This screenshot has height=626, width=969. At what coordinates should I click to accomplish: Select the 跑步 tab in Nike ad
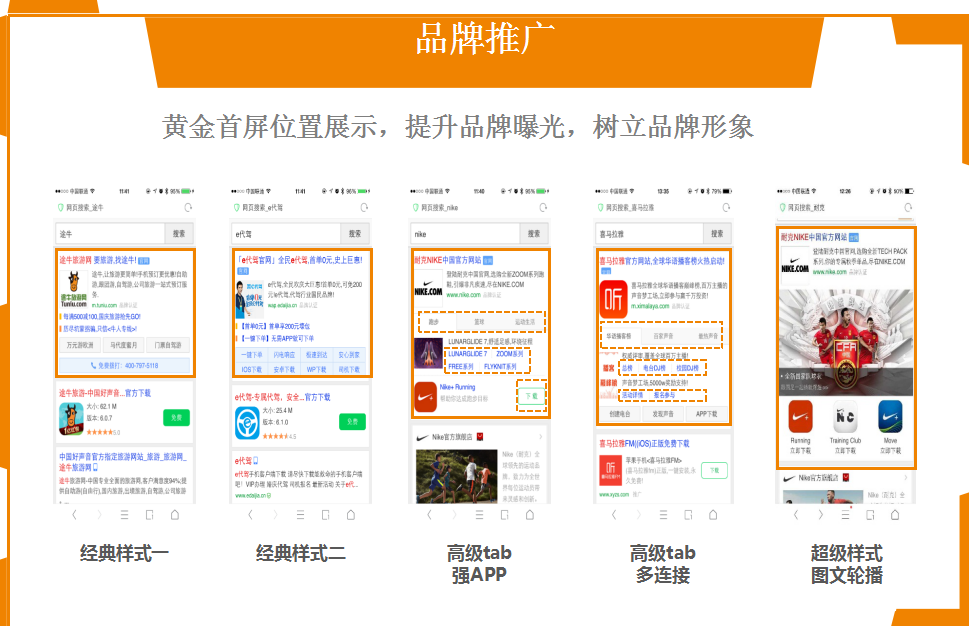click(x=436, y=323)
